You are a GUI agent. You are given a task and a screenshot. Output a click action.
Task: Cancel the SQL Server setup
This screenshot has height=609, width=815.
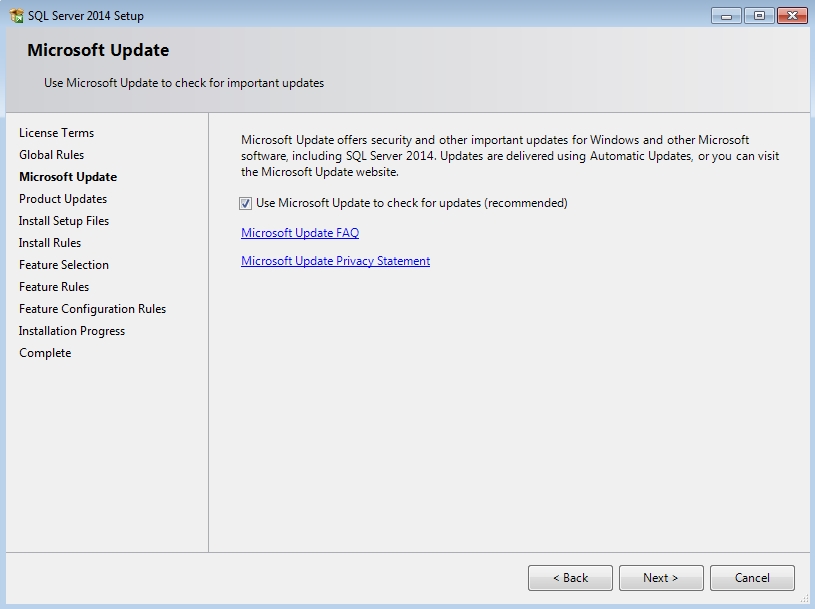pyautogui.click(x=752, y=578)
